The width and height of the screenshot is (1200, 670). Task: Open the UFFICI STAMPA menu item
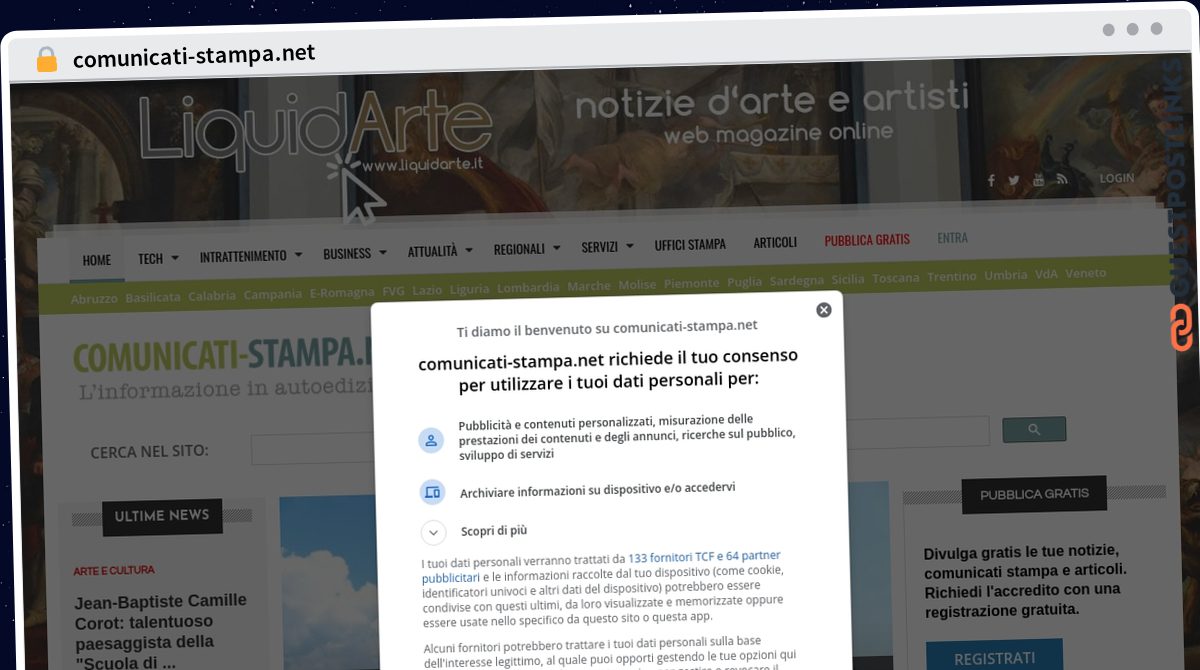coord(690,244)
